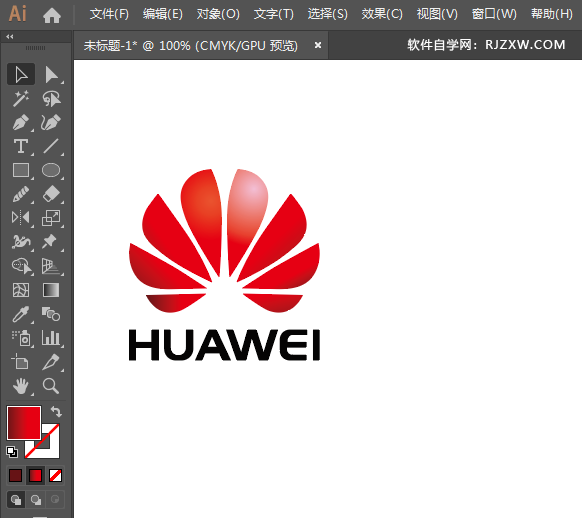The height and width of the screenshot is (518, 582).
Task: Choose the Shape Builder tool
Action: tap(21, 266)
